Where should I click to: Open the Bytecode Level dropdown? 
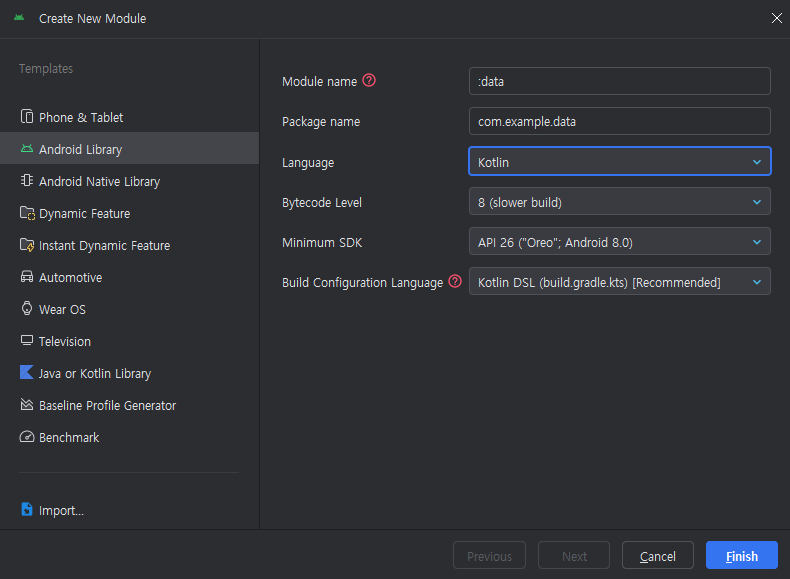(620, 201)
